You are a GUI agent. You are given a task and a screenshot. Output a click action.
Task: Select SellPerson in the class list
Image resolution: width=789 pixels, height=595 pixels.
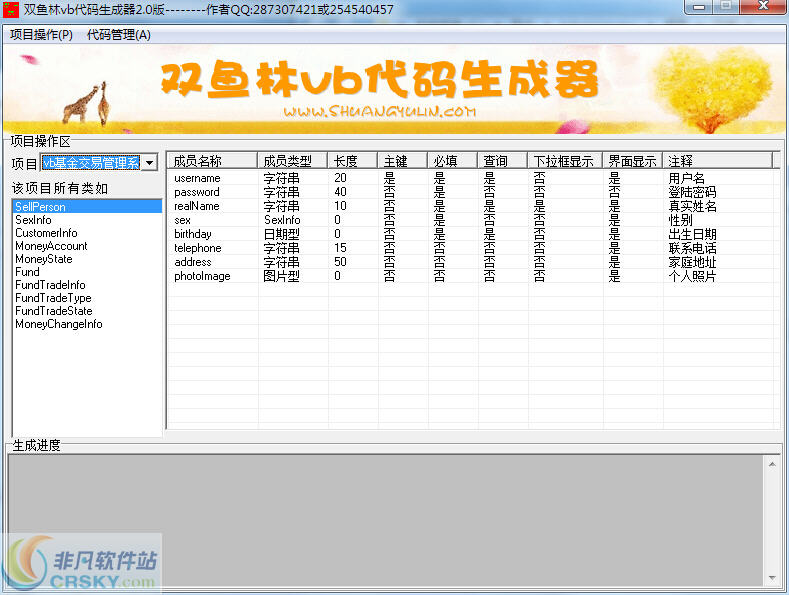[x=87, y=206]
